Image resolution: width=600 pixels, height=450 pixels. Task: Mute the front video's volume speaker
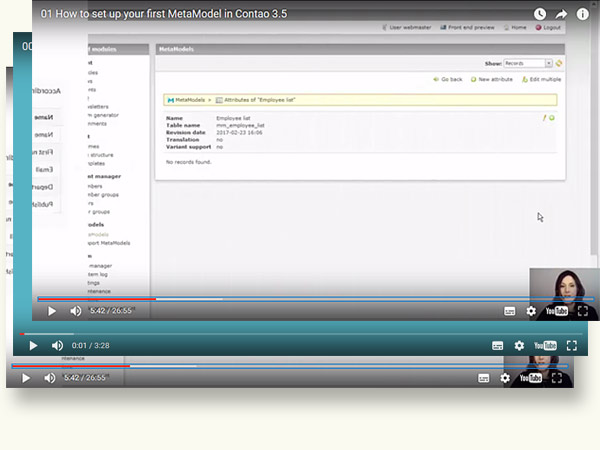tap(75, 311)
